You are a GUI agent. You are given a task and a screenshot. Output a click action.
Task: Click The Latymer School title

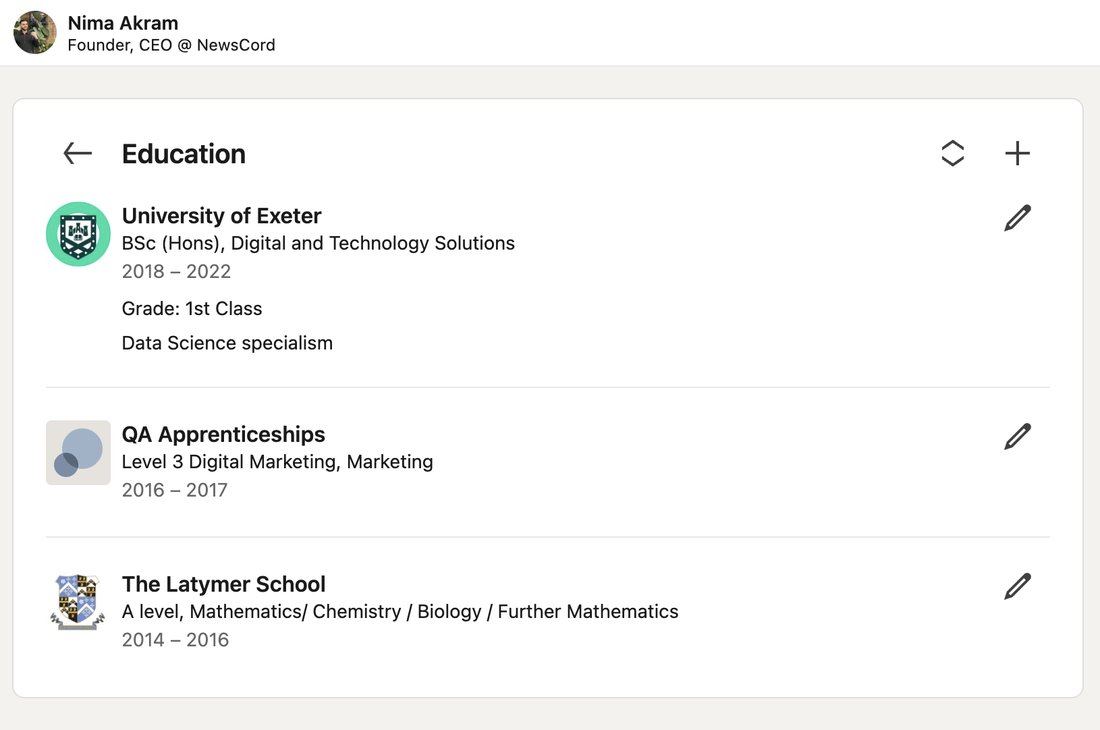point(223,583)
